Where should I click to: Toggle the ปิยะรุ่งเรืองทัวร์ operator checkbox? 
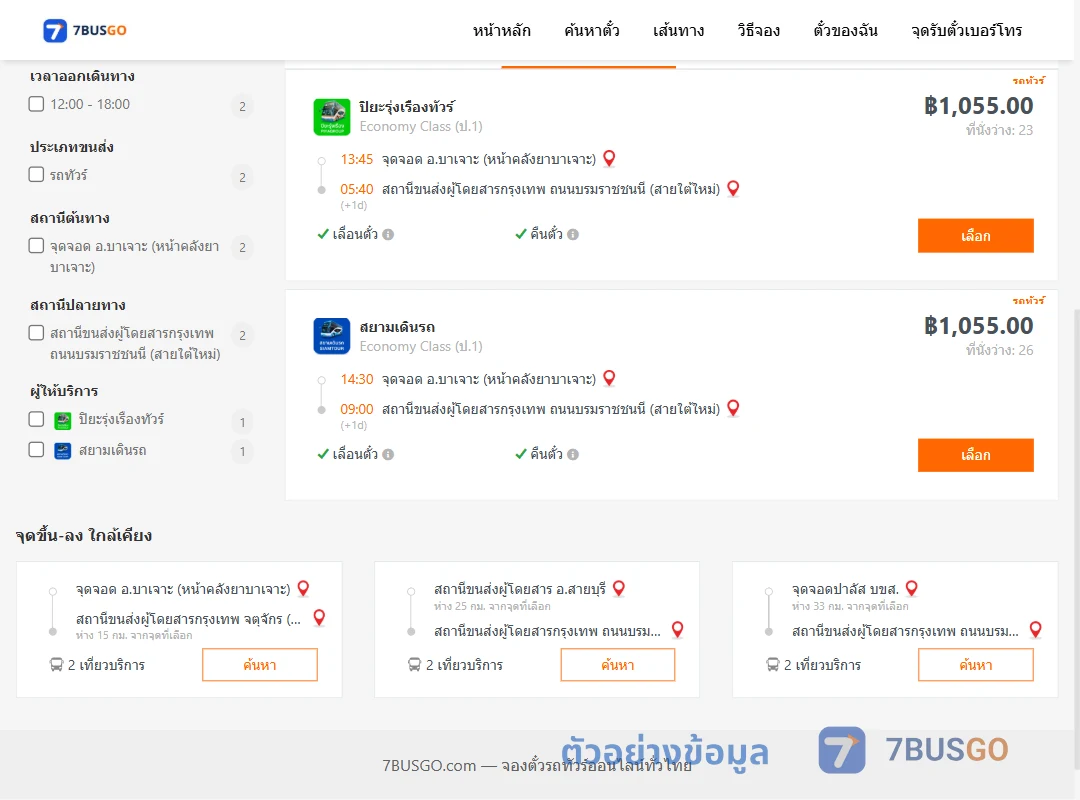pos(37,419)
